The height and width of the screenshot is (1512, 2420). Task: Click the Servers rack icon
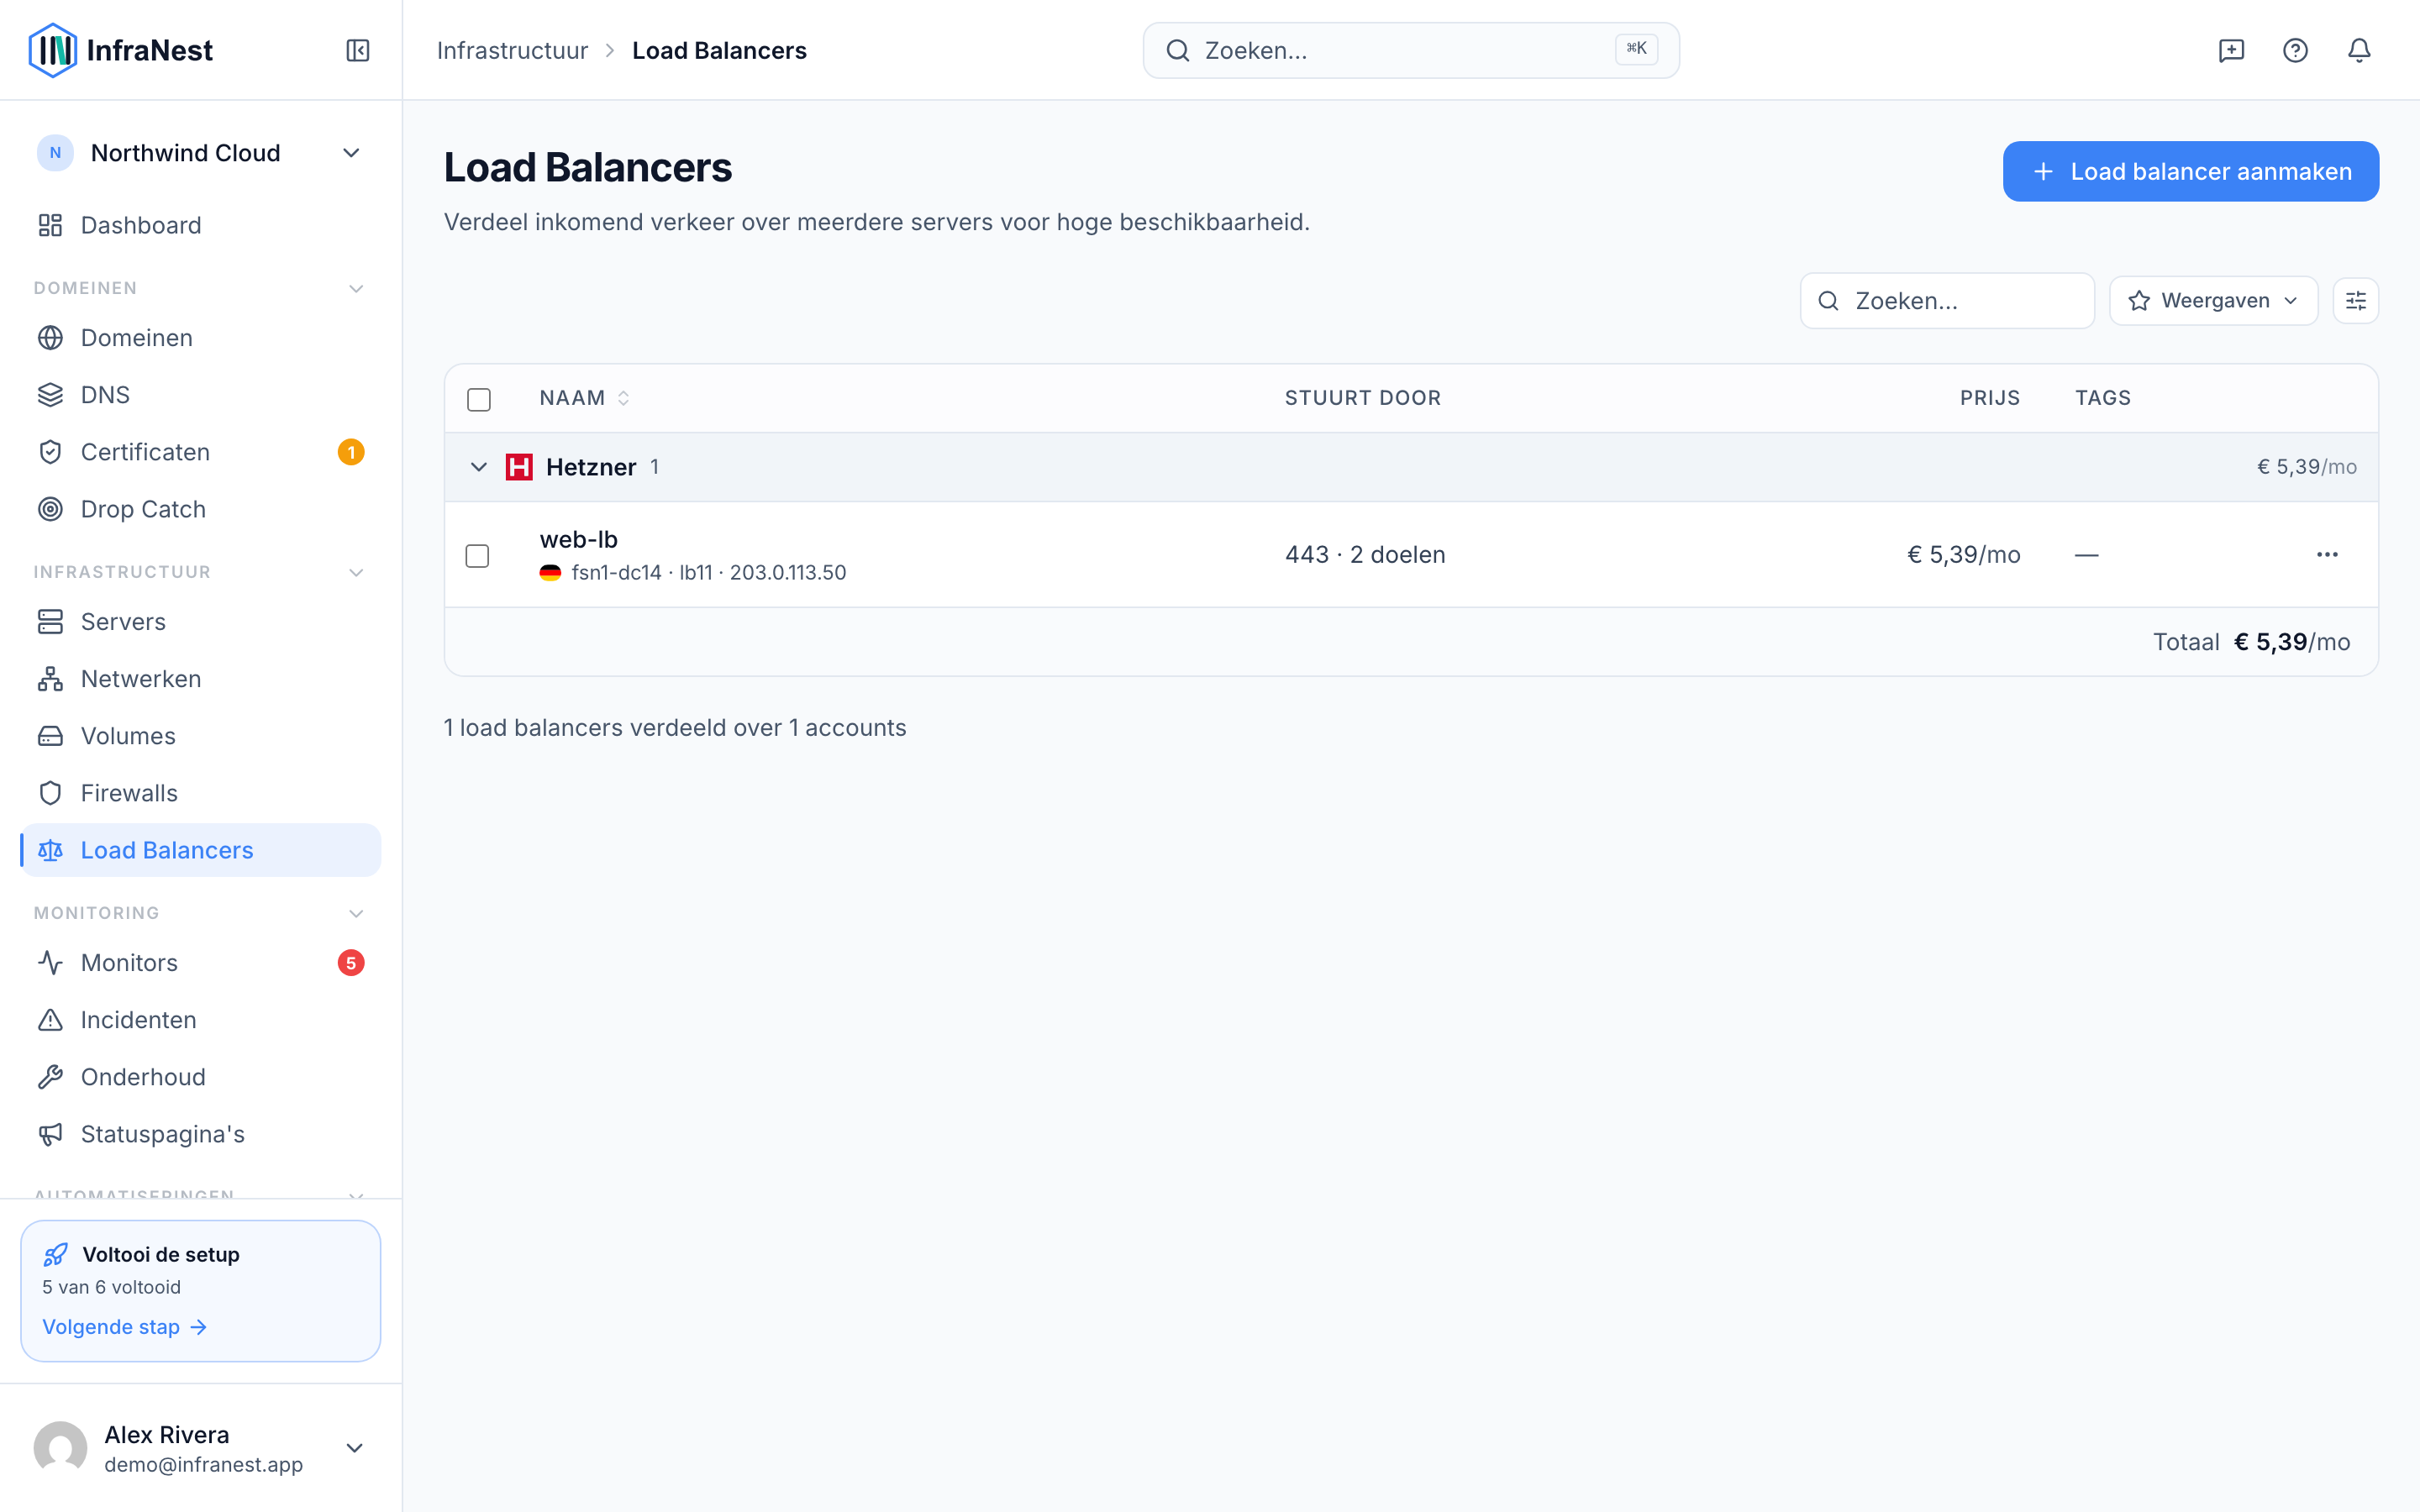(x=50, y=622)
